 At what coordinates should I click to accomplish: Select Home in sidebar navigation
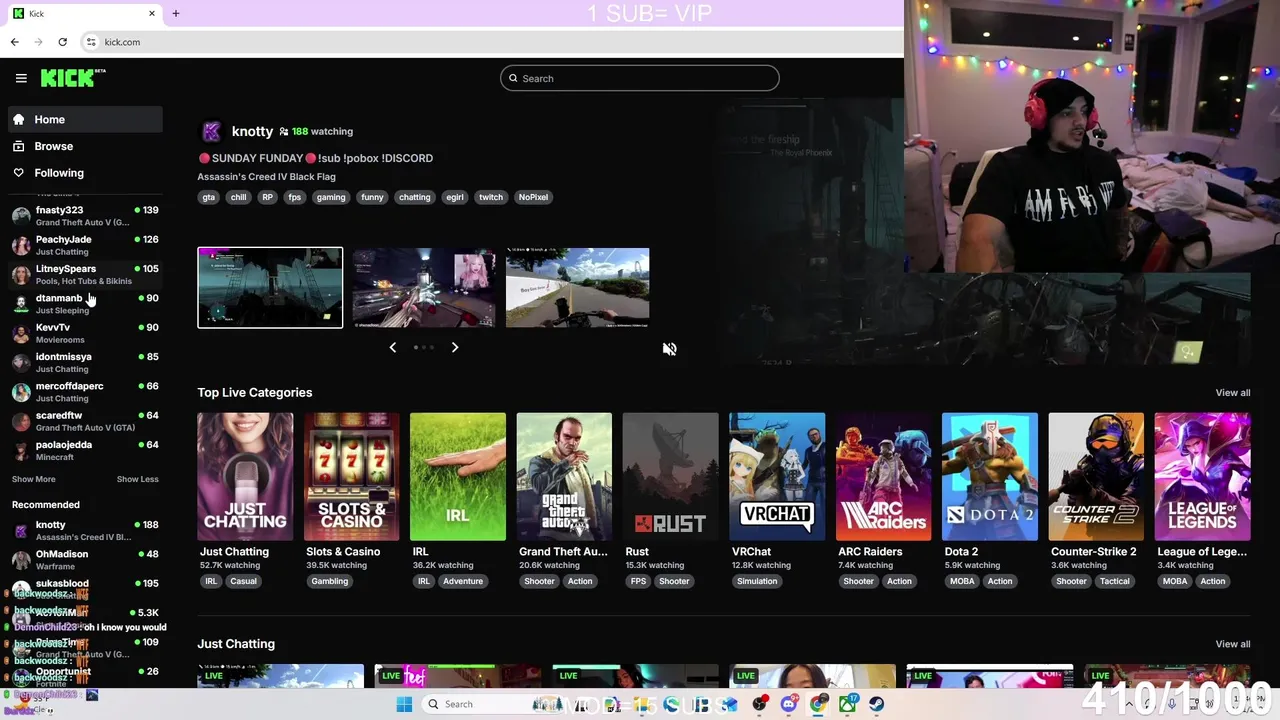click(x=85, y=119)
